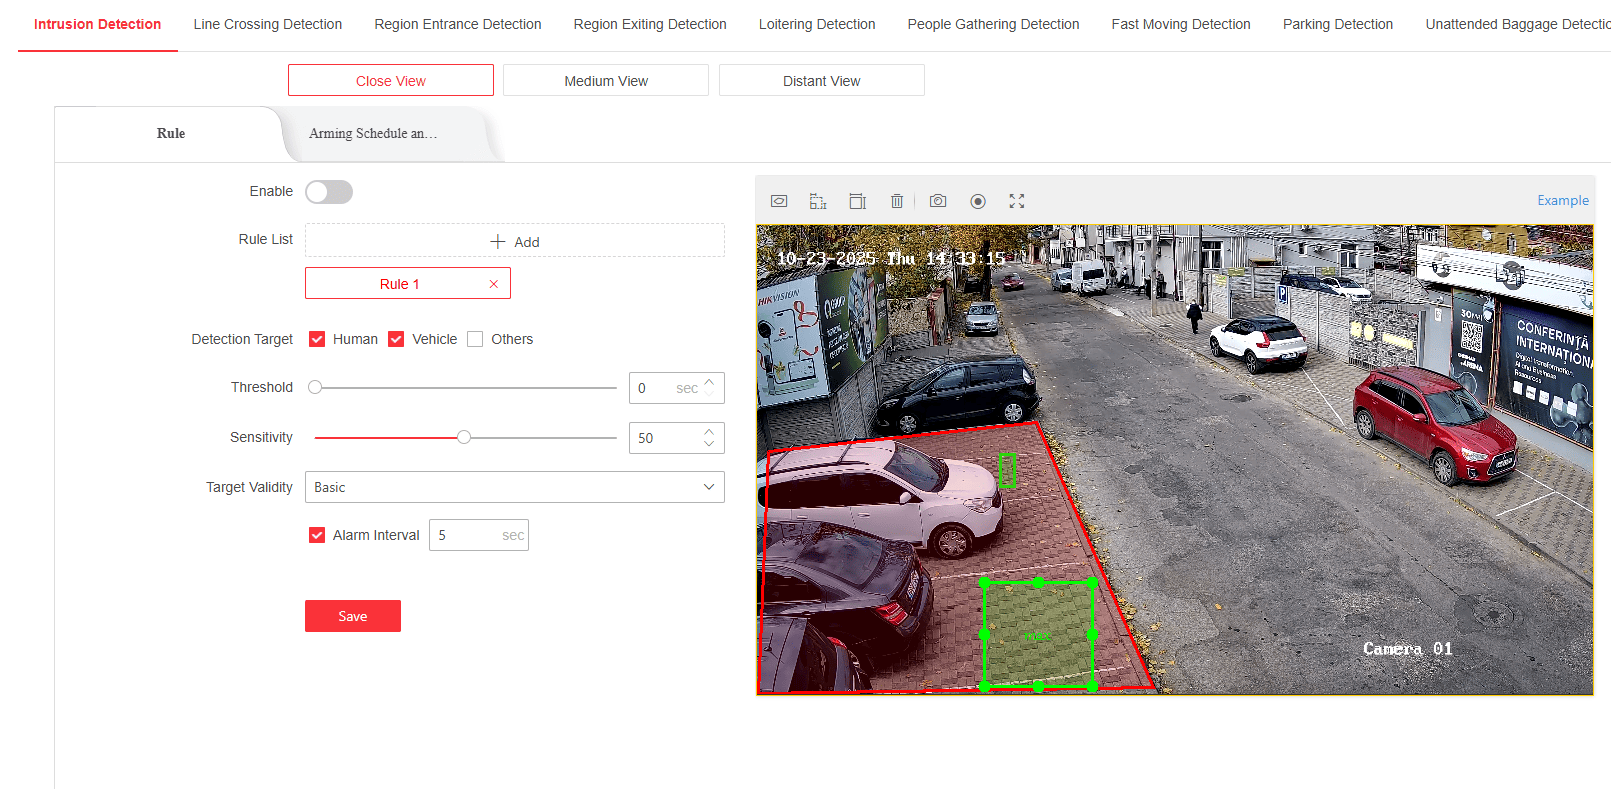Remove Rule 1 with its X icon
Viewport: 1611px width, 789px height.
tap(493, 284)
